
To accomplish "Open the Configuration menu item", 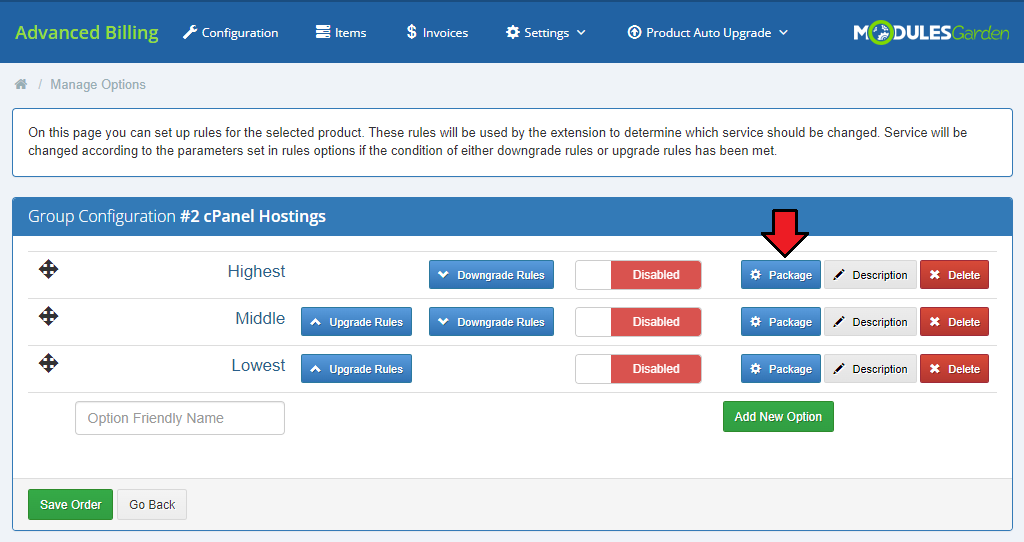I will pos(231,33).
